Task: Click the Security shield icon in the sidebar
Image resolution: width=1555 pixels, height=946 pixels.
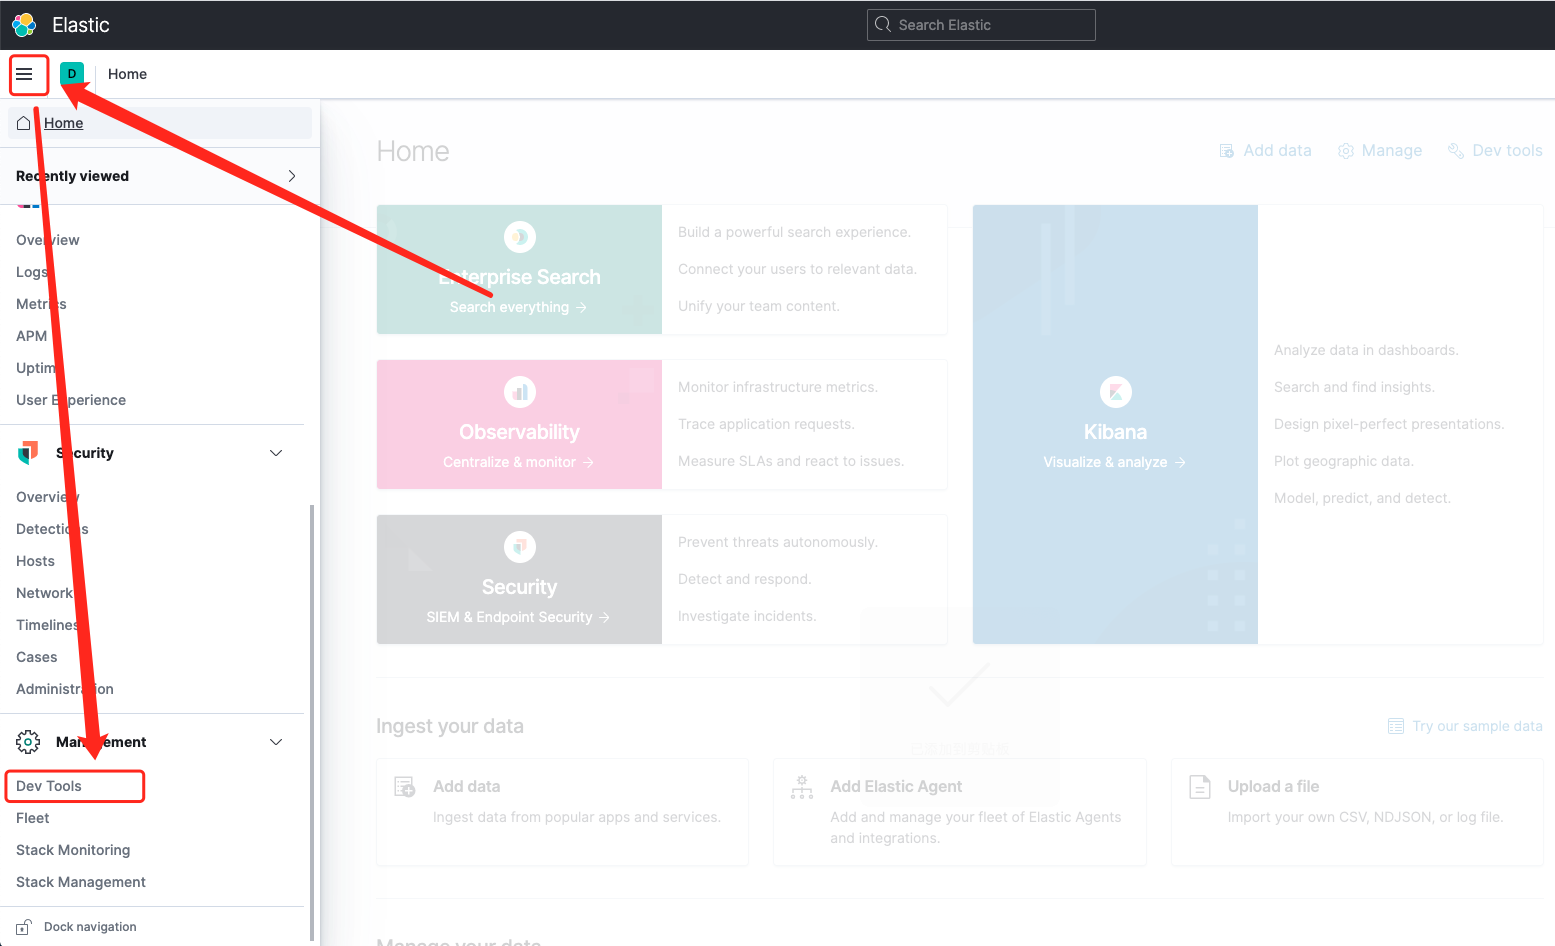Action: (27, 452)
